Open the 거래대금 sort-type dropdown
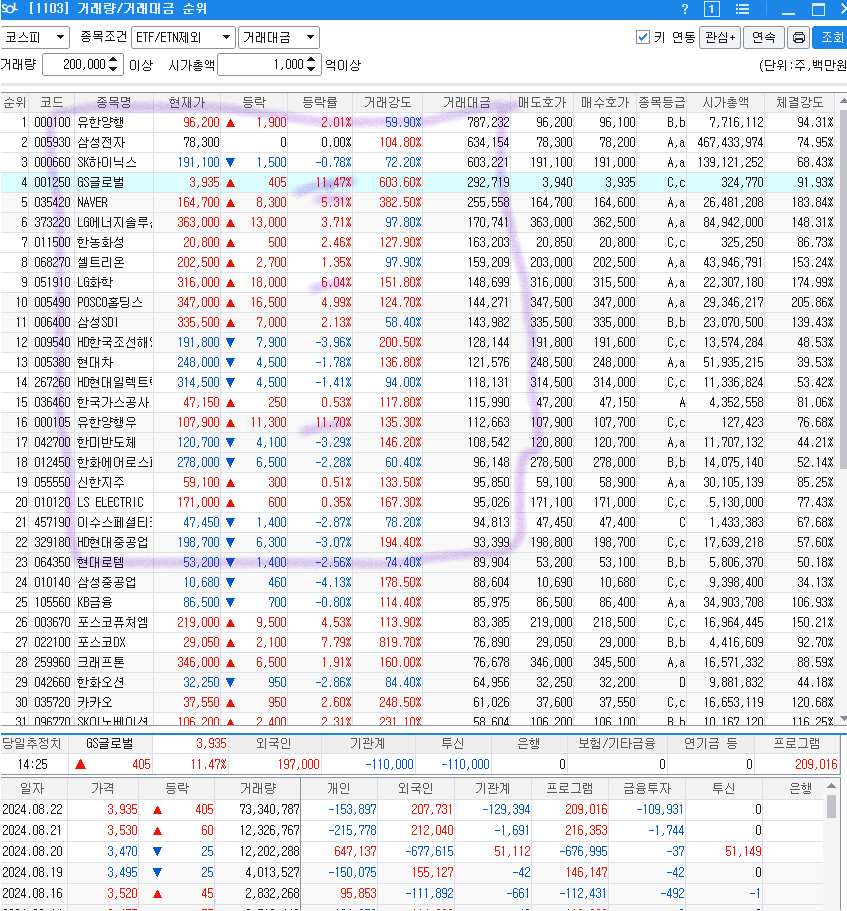847x911 pixels. [x=279, y=38]
